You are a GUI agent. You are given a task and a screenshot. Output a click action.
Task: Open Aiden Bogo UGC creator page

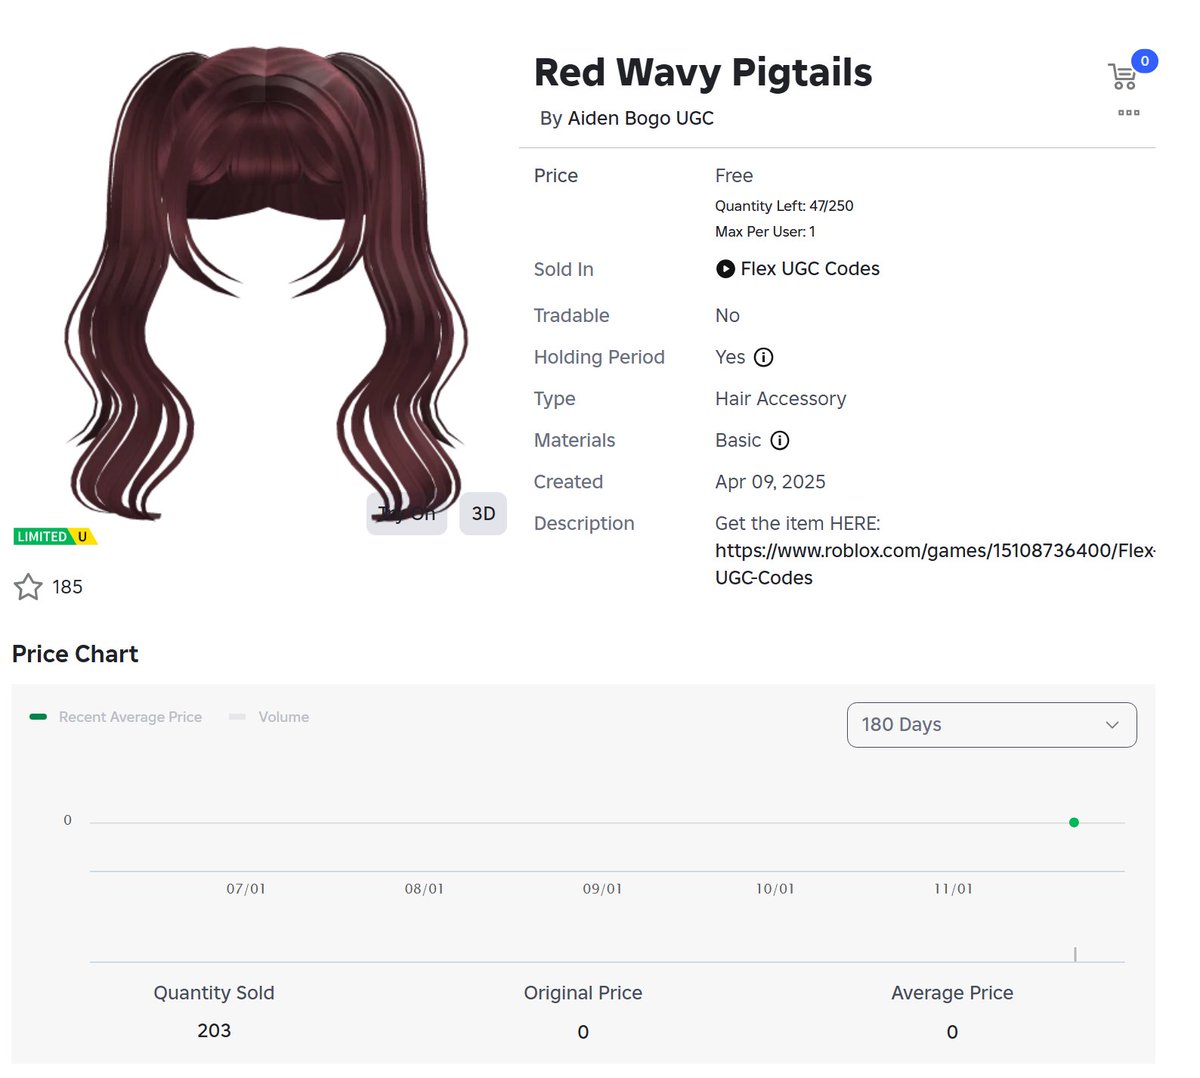pyautogui.click(x=641, y=118)
